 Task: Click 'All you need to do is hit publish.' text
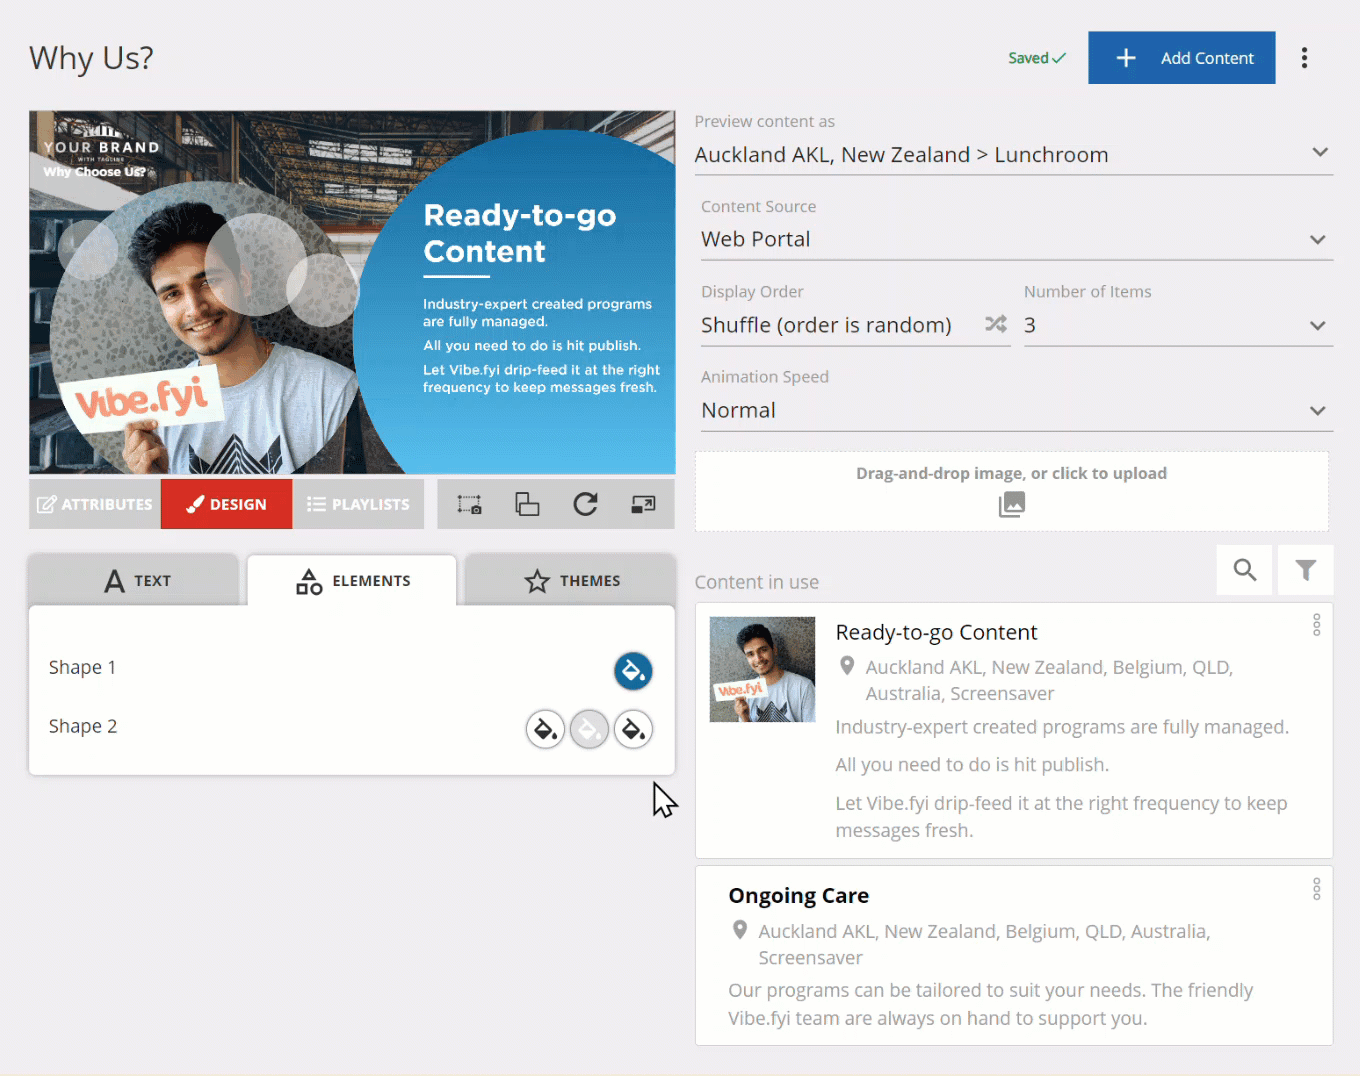click(x=972, y=765)
